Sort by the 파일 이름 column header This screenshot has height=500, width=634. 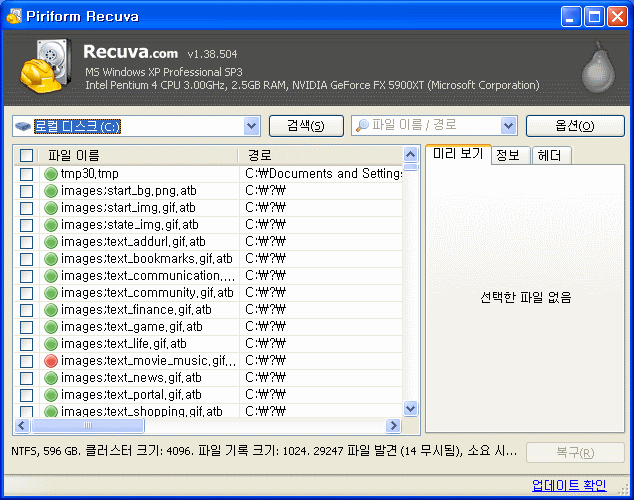(x=137, y=156)
